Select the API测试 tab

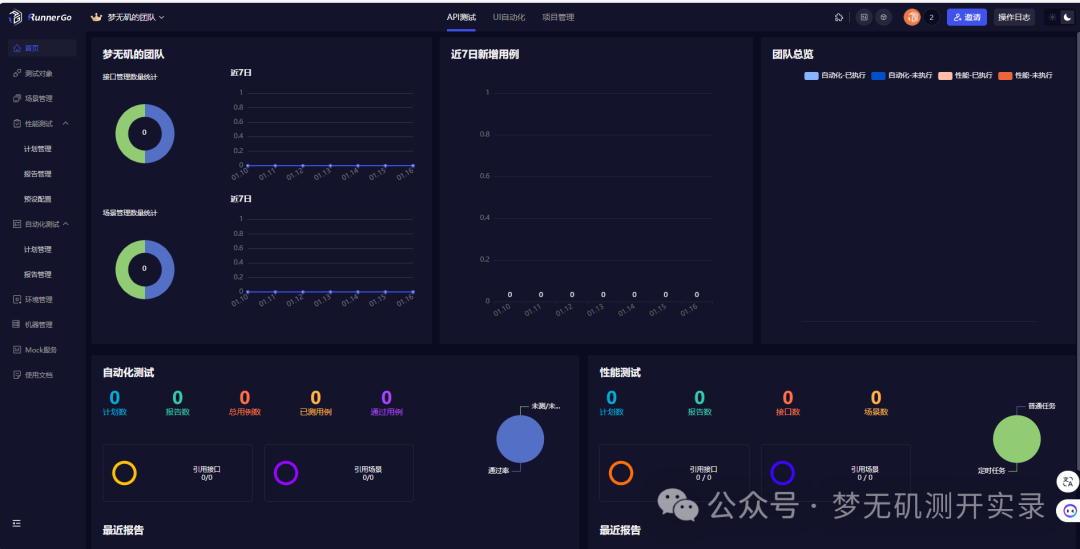(461, 17)
